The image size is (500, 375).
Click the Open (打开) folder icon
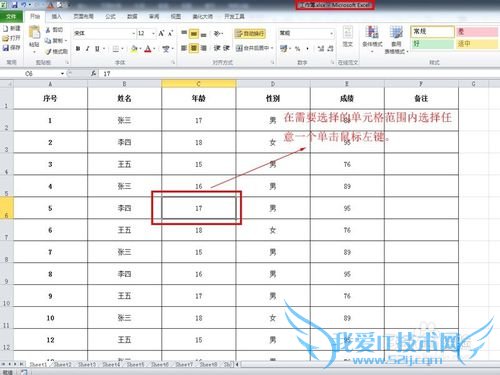coord(6,38)
